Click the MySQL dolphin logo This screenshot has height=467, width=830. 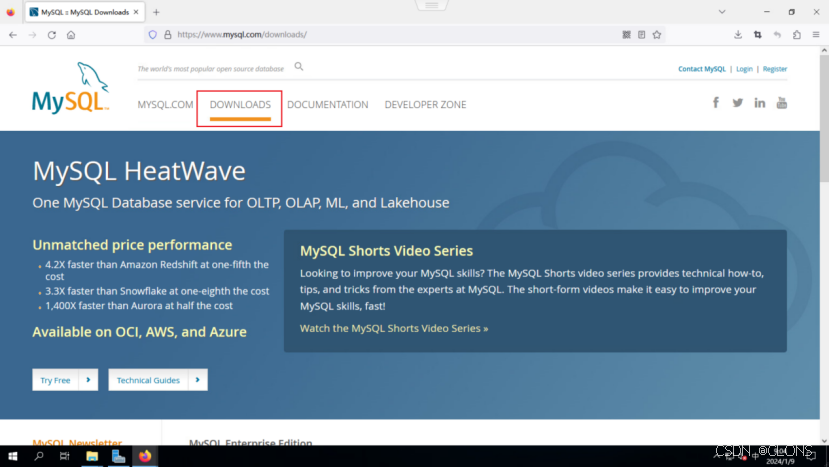click(x=70, y=87)
